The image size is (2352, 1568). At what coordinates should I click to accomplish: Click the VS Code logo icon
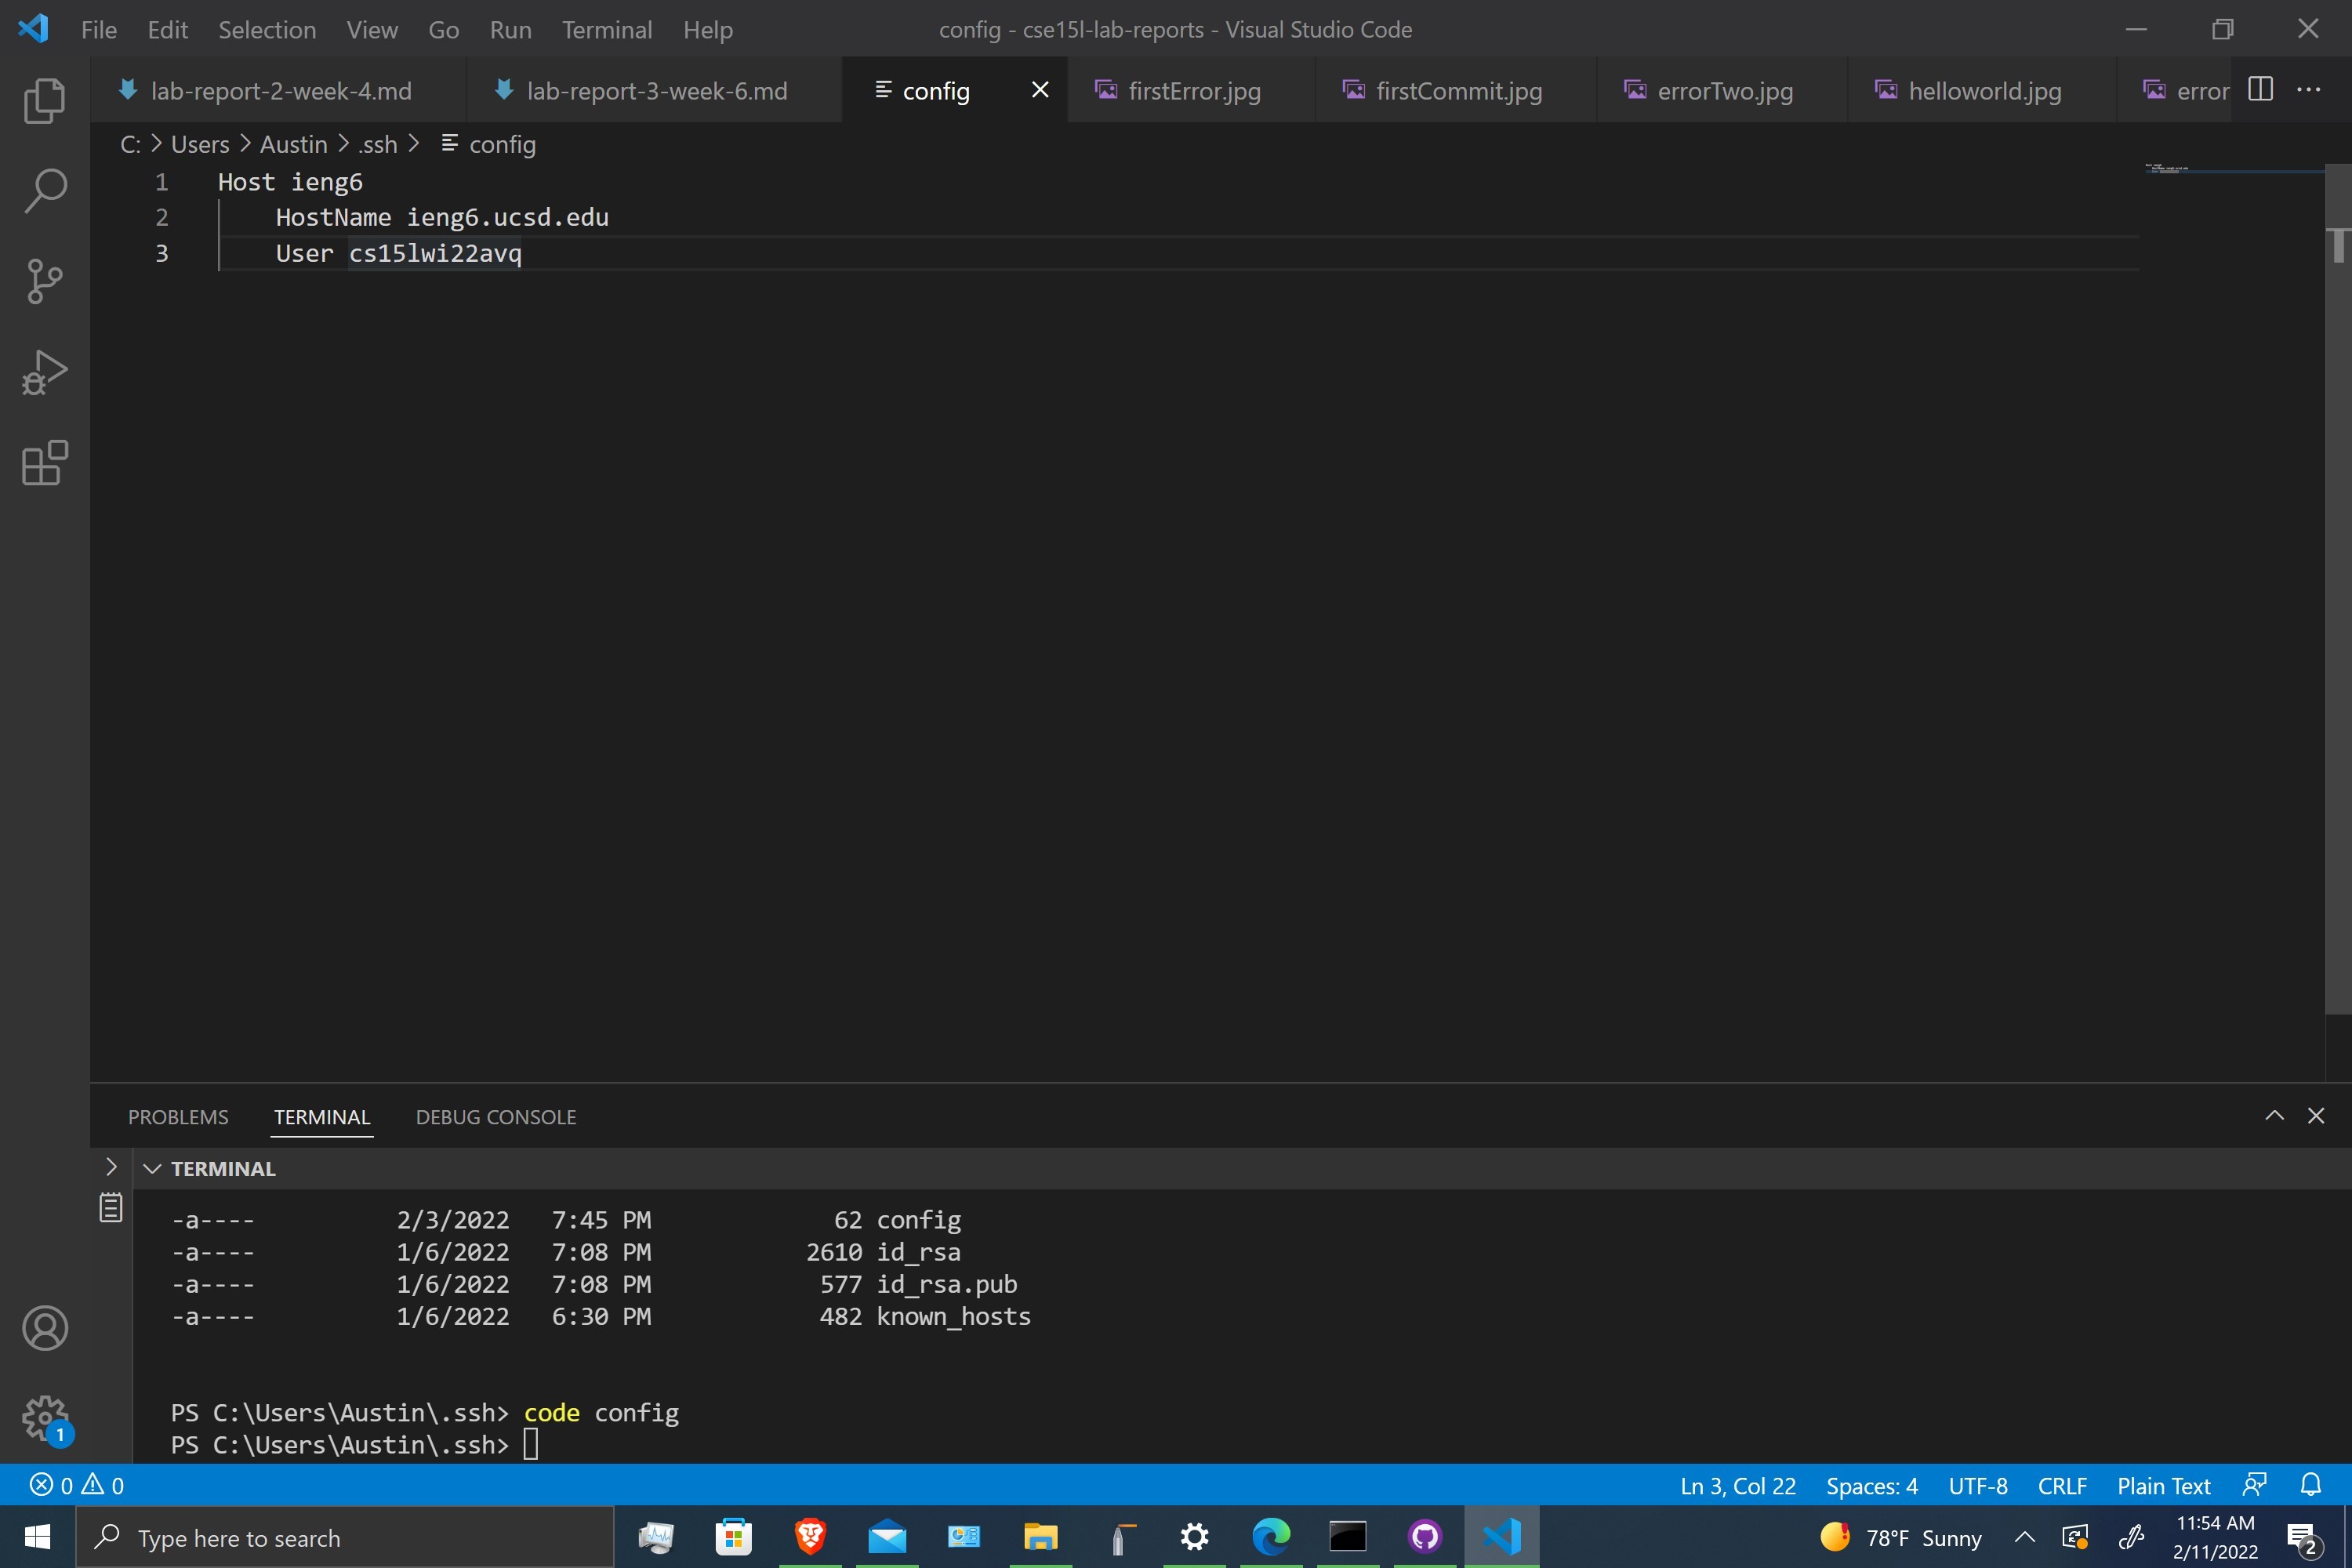tap(33, 29)
